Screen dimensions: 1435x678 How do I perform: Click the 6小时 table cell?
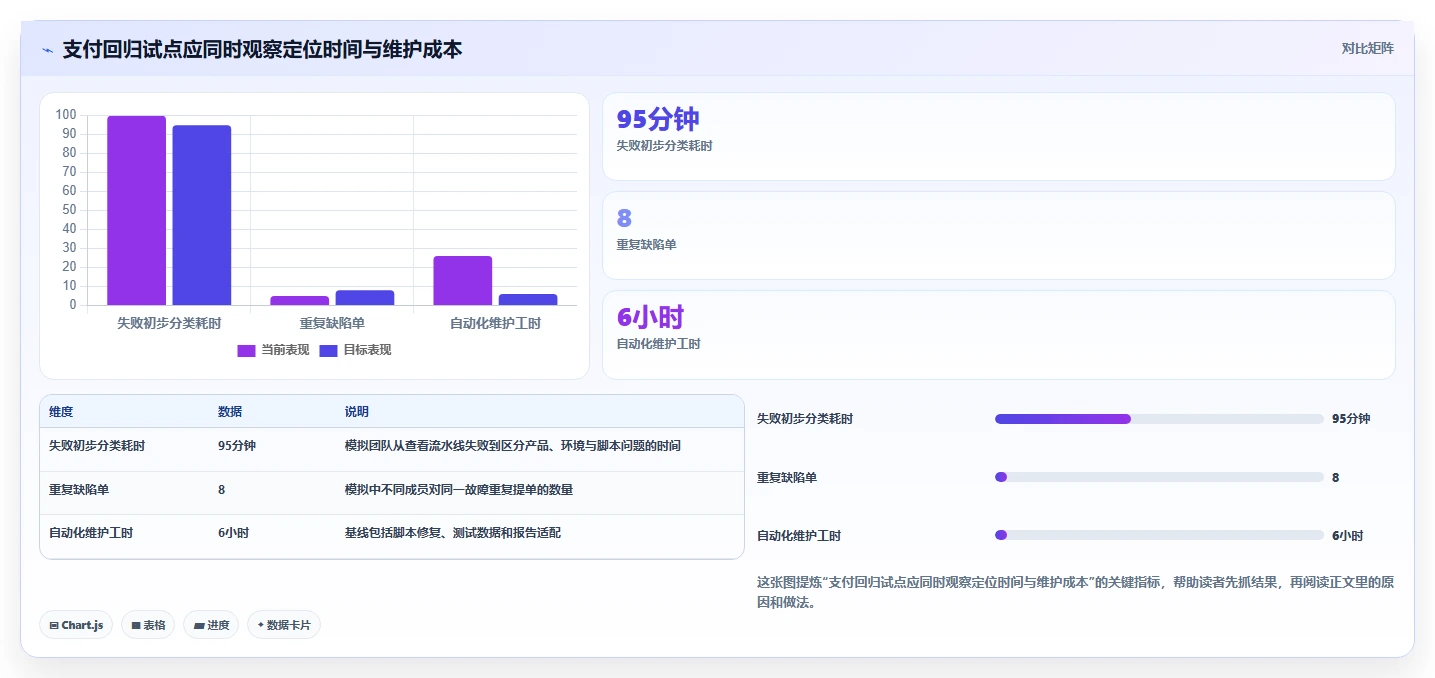[x=234, y=533]
